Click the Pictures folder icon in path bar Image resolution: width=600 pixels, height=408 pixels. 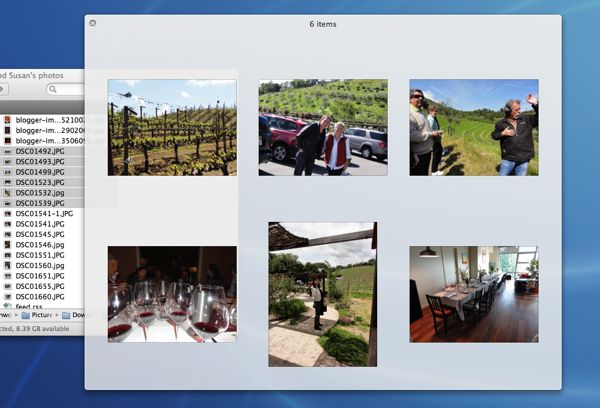click(26, 315)
